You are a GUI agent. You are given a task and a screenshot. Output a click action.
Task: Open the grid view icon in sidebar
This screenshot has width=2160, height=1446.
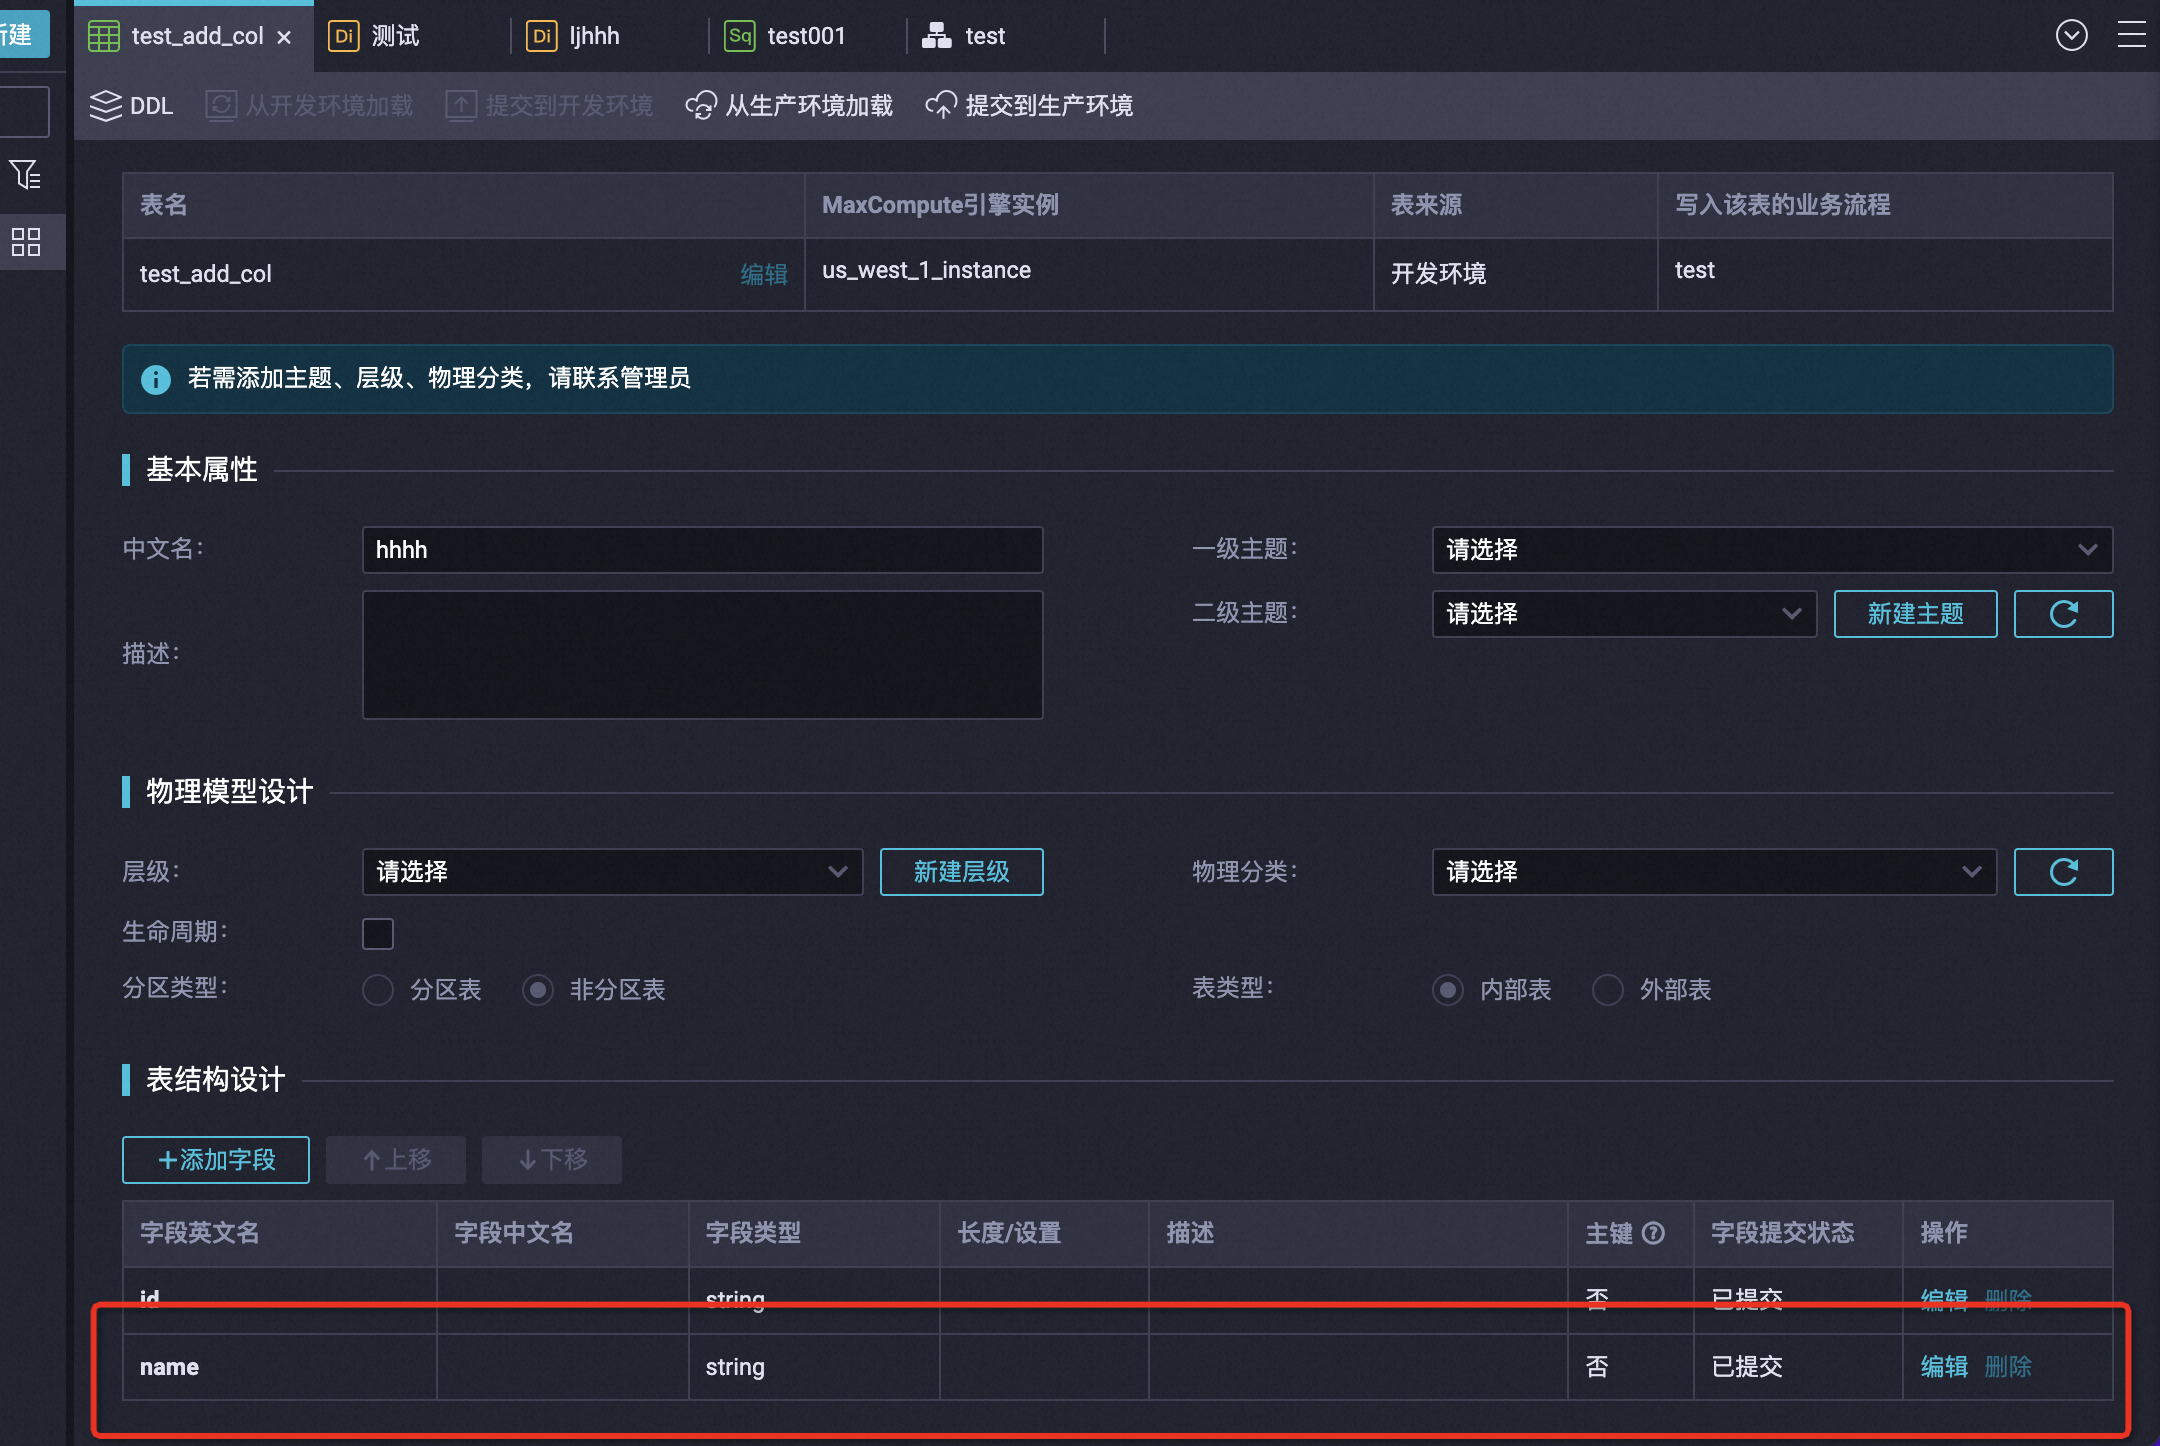(x=26, y=242)
